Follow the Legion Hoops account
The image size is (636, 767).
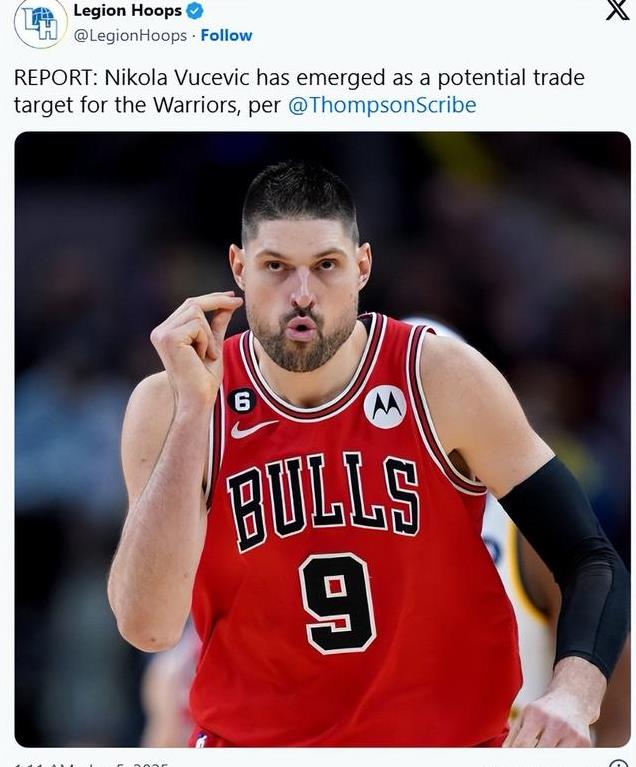click(x=226, y=35)
